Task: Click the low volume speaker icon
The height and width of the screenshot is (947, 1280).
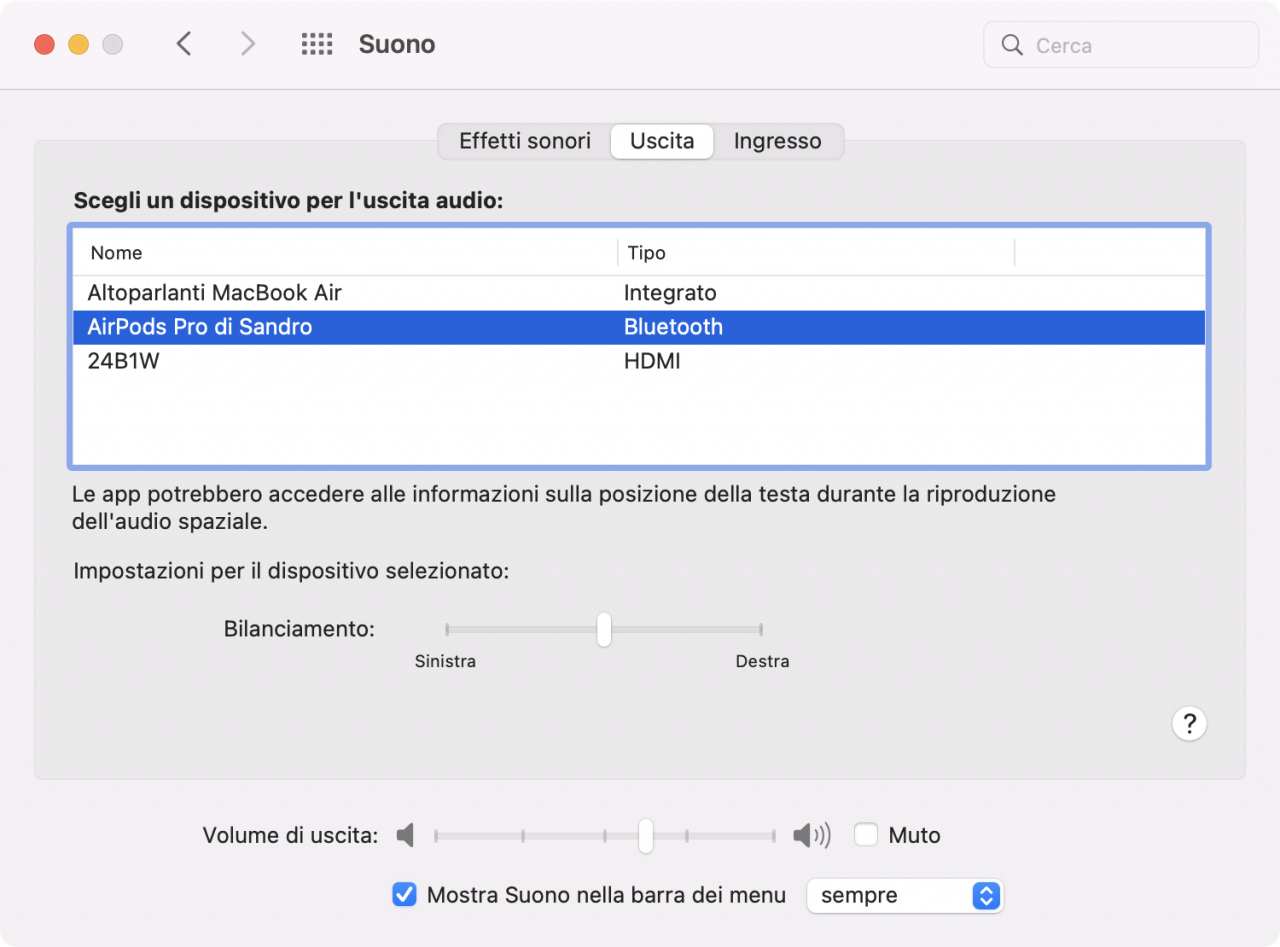Action: (405, 835)
